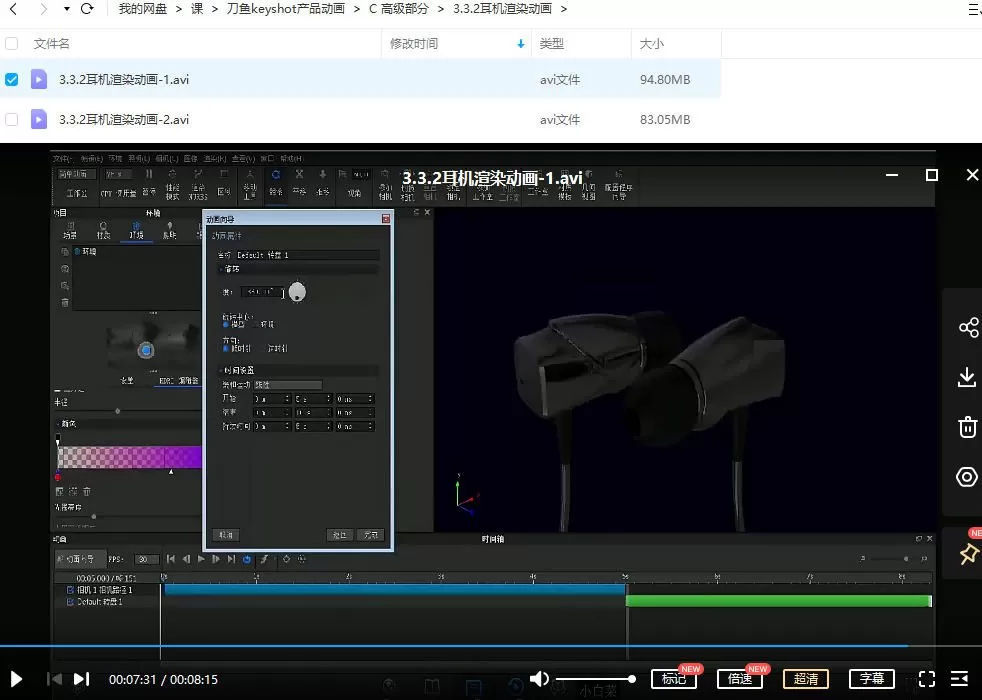This screenshot has width=982, height=700.
Task: Open the 类型回放 dropdown in the wizard
Action: [289, 385]
